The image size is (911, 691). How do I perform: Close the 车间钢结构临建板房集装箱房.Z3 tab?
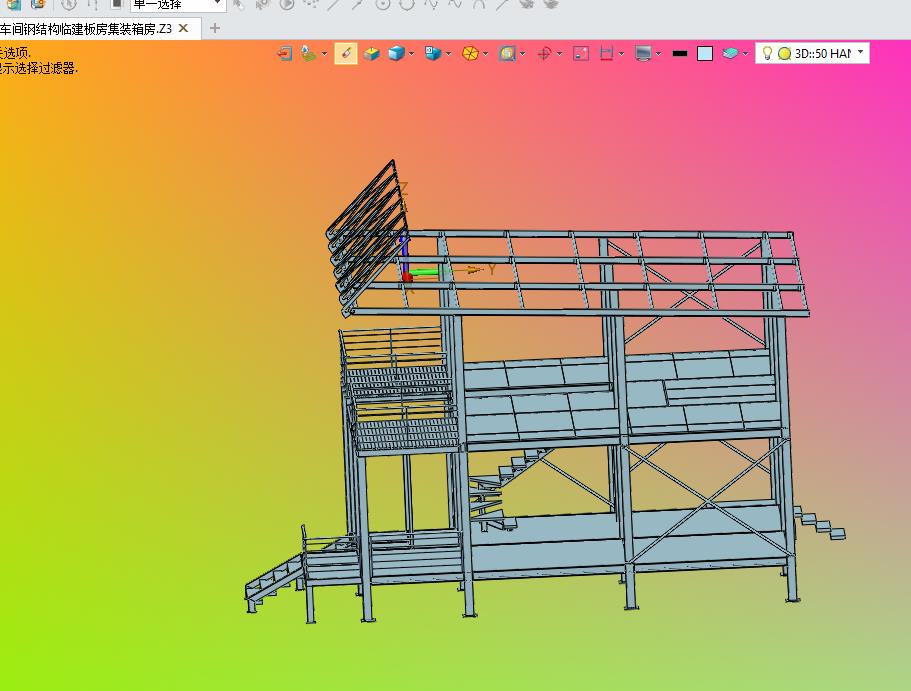pyautogui.click(x=184, y=28)
